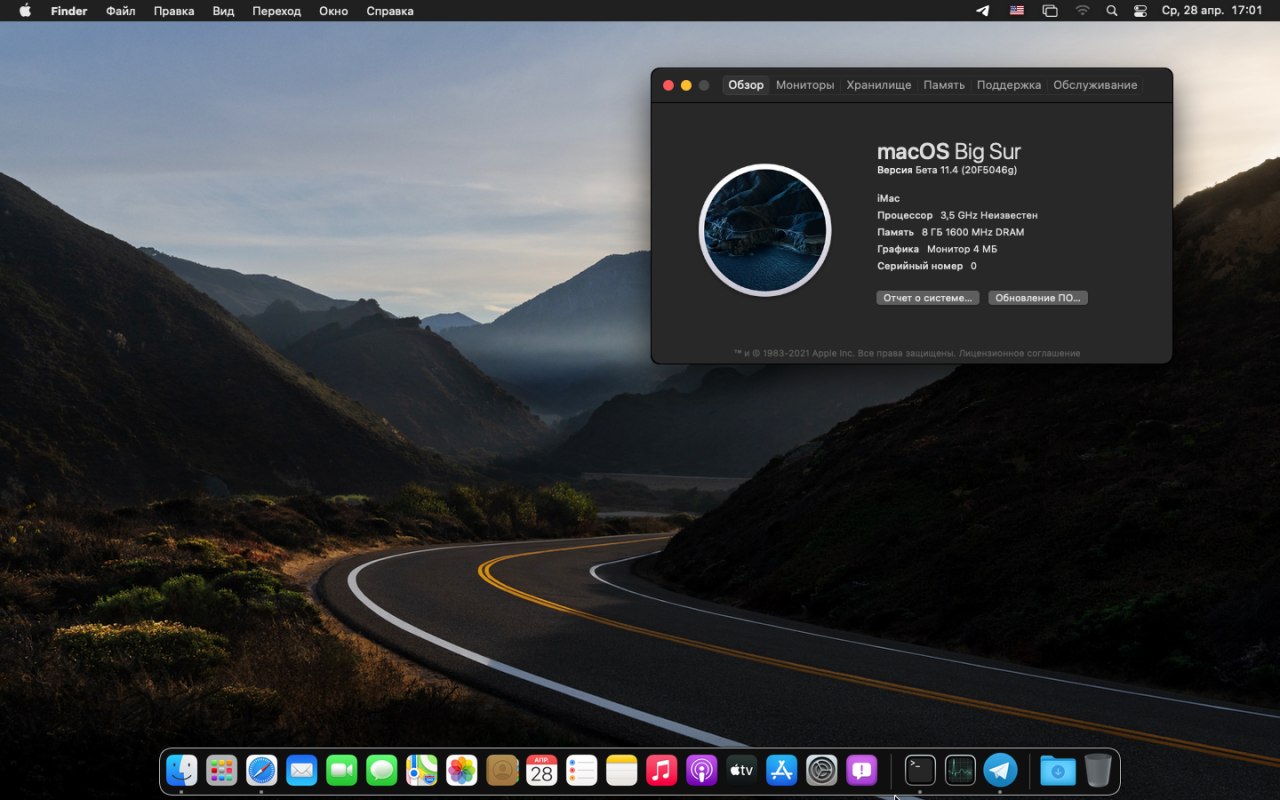
Task: Open the Правка menu
Action: (x=174, y=11)
